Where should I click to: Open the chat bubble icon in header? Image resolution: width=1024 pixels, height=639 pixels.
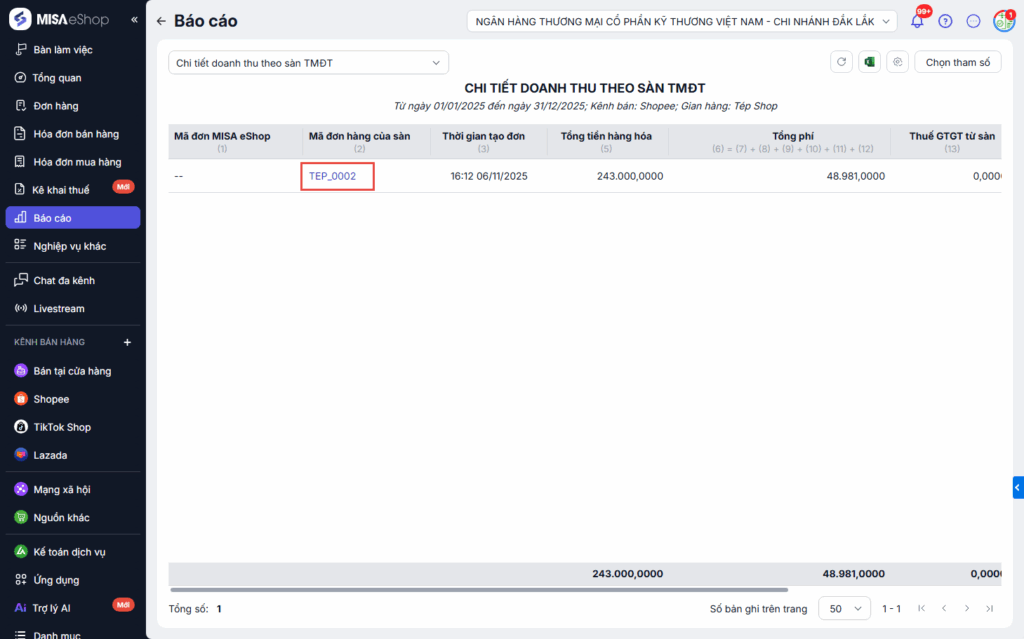[973, 21]
